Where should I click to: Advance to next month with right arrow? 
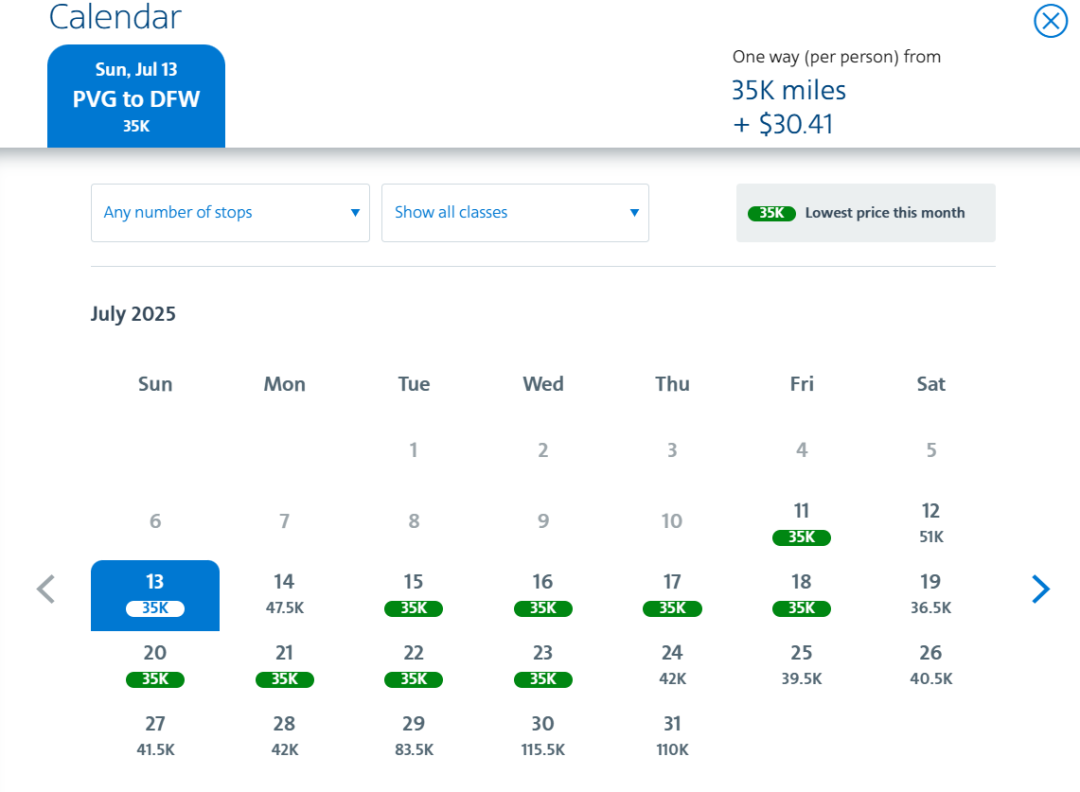[1040, 589]
